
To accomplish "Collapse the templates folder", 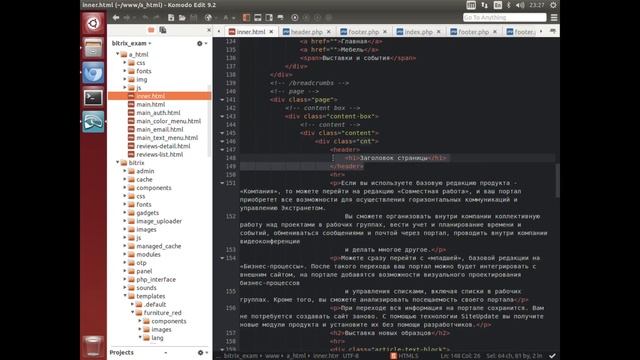I will (125, 296).
